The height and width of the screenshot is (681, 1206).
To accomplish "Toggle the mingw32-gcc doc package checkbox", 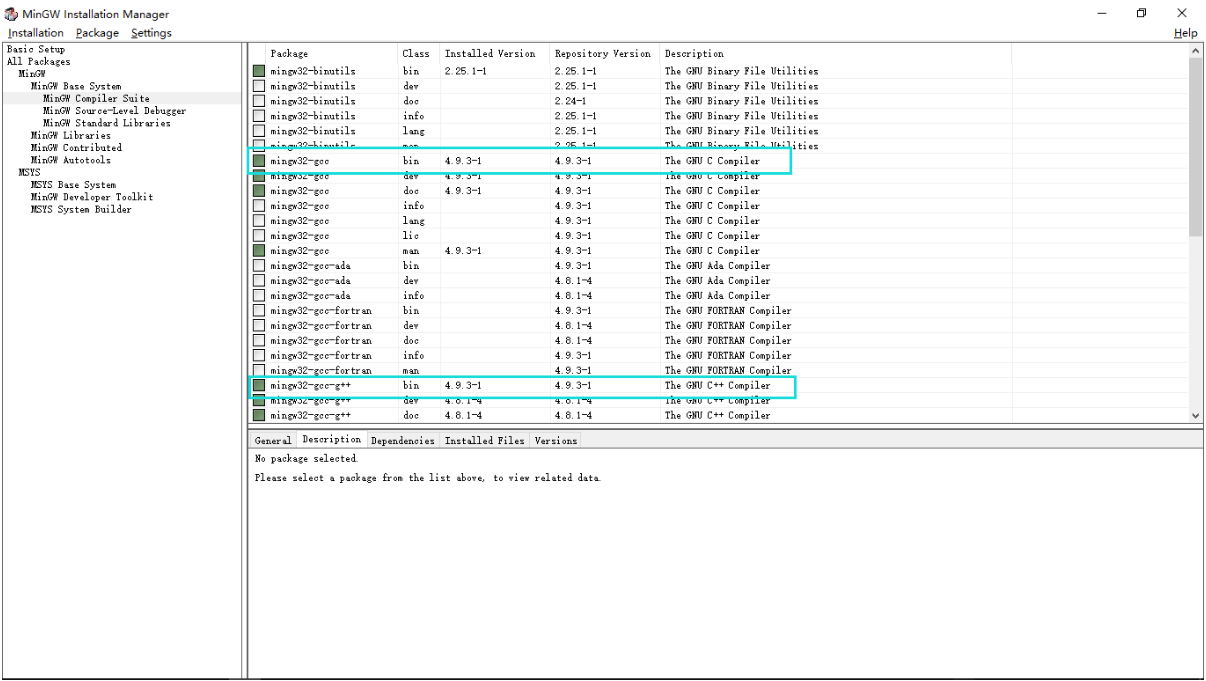I will click(x=259, y=191).
